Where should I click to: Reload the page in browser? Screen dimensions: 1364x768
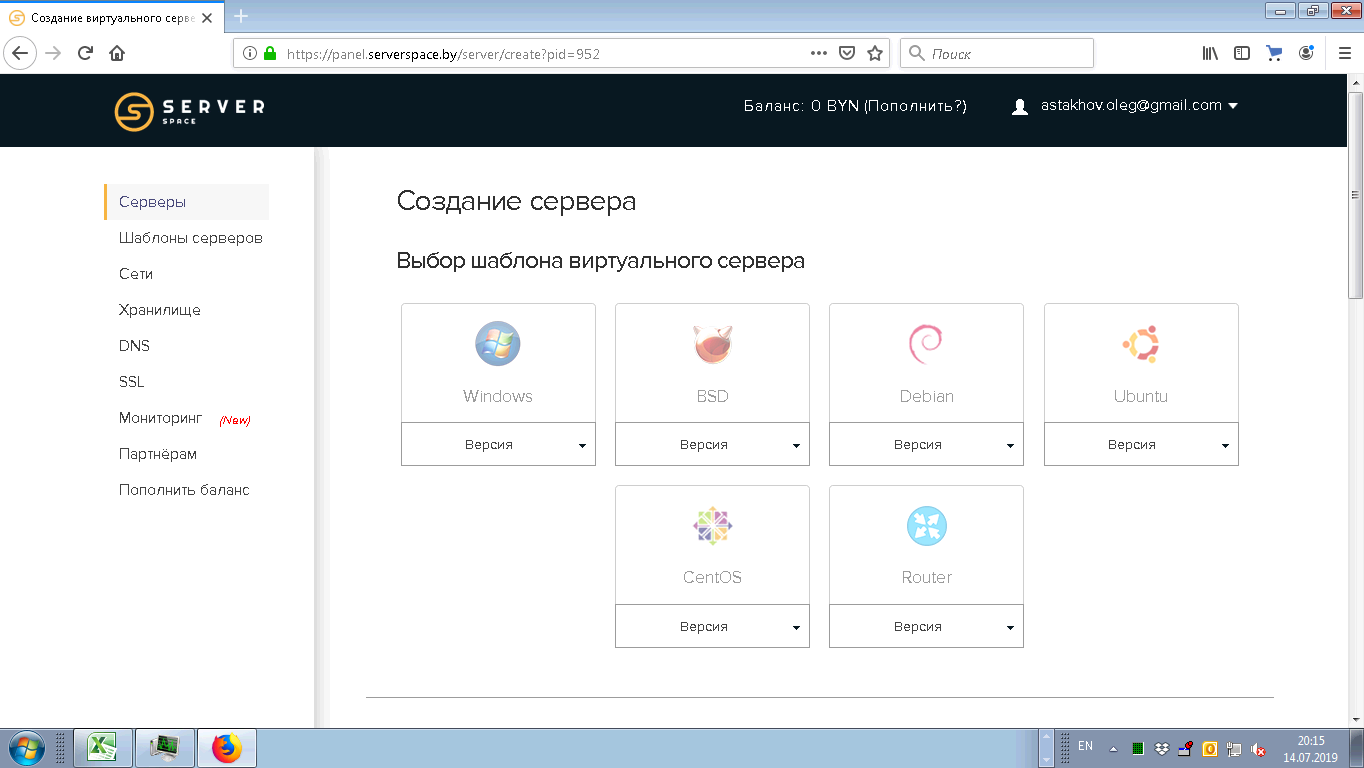86,54
